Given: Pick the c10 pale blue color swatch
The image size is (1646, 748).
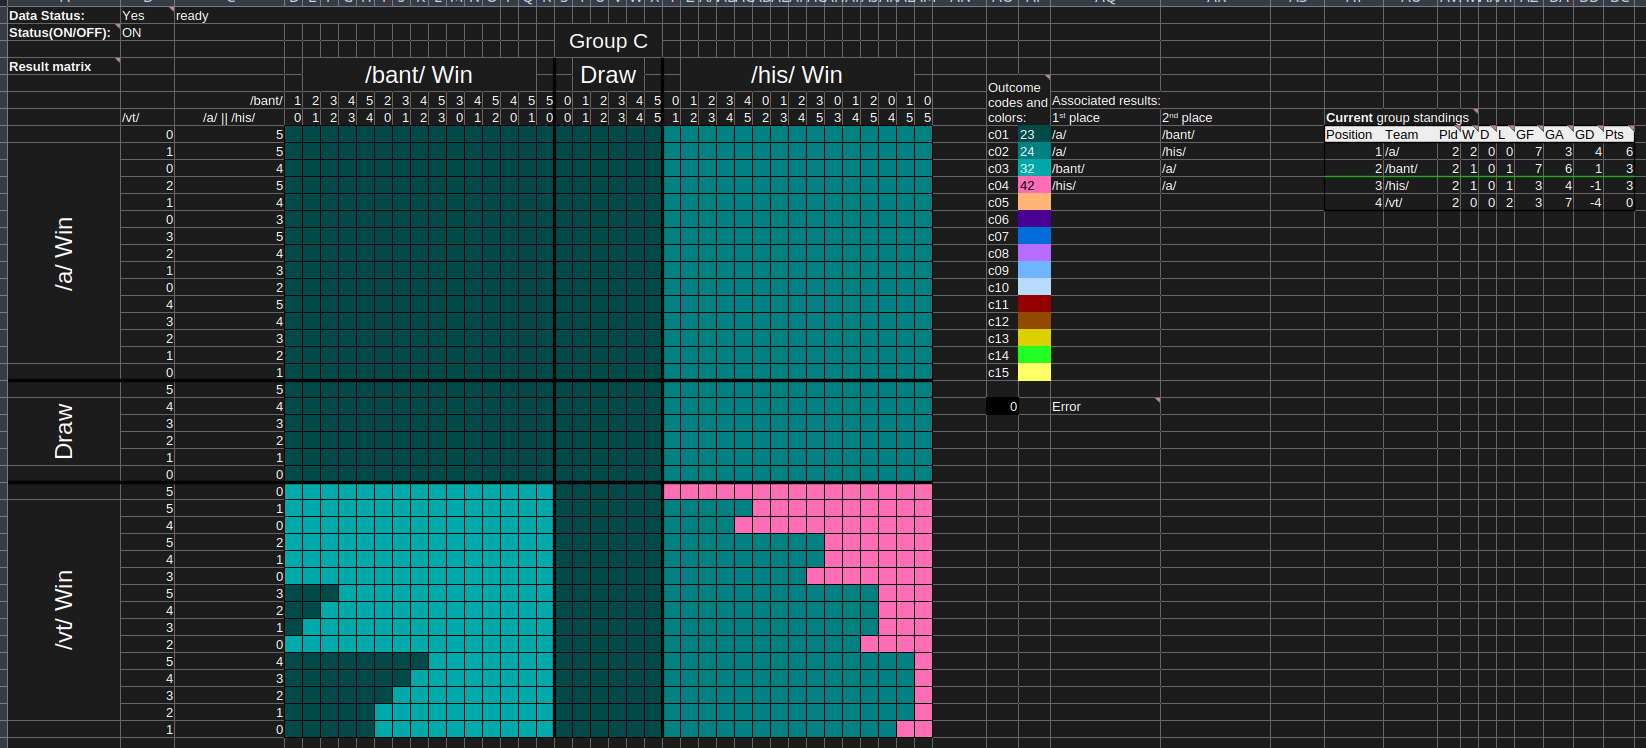Looking at the screenshot, I should pyautogui.click(x=1034, y=288).
